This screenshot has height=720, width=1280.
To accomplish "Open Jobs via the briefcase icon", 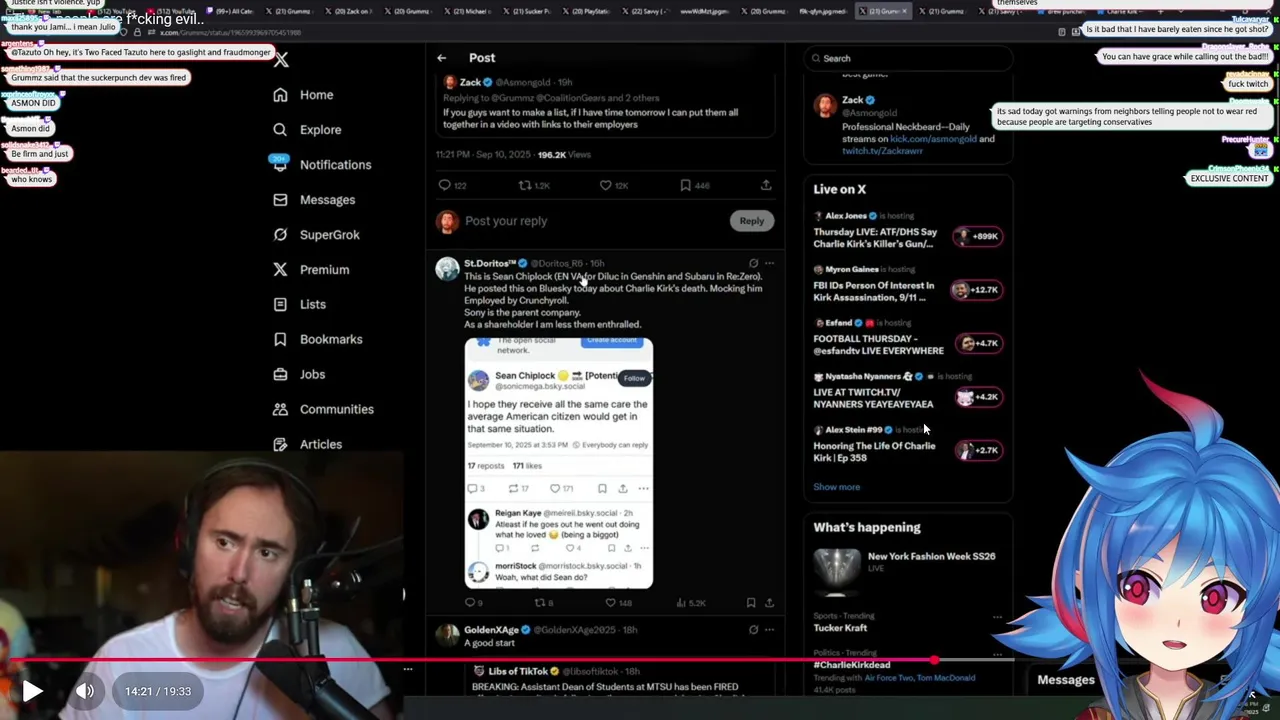I will tap(280, 374).
